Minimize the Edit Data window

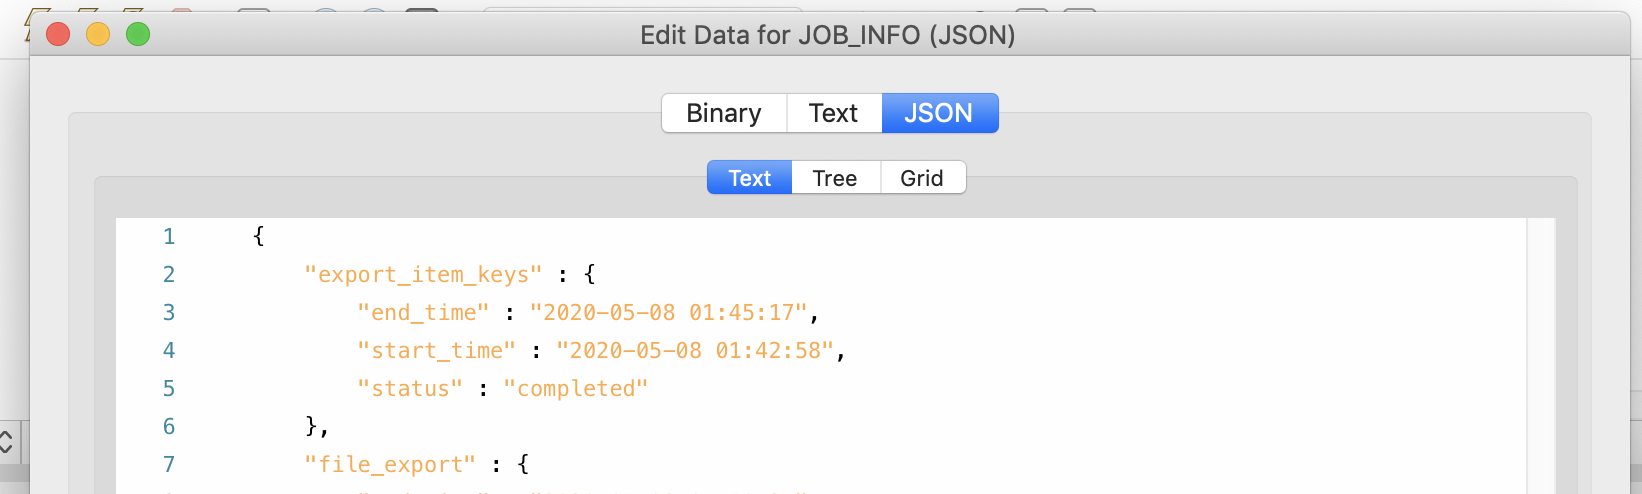98,34
